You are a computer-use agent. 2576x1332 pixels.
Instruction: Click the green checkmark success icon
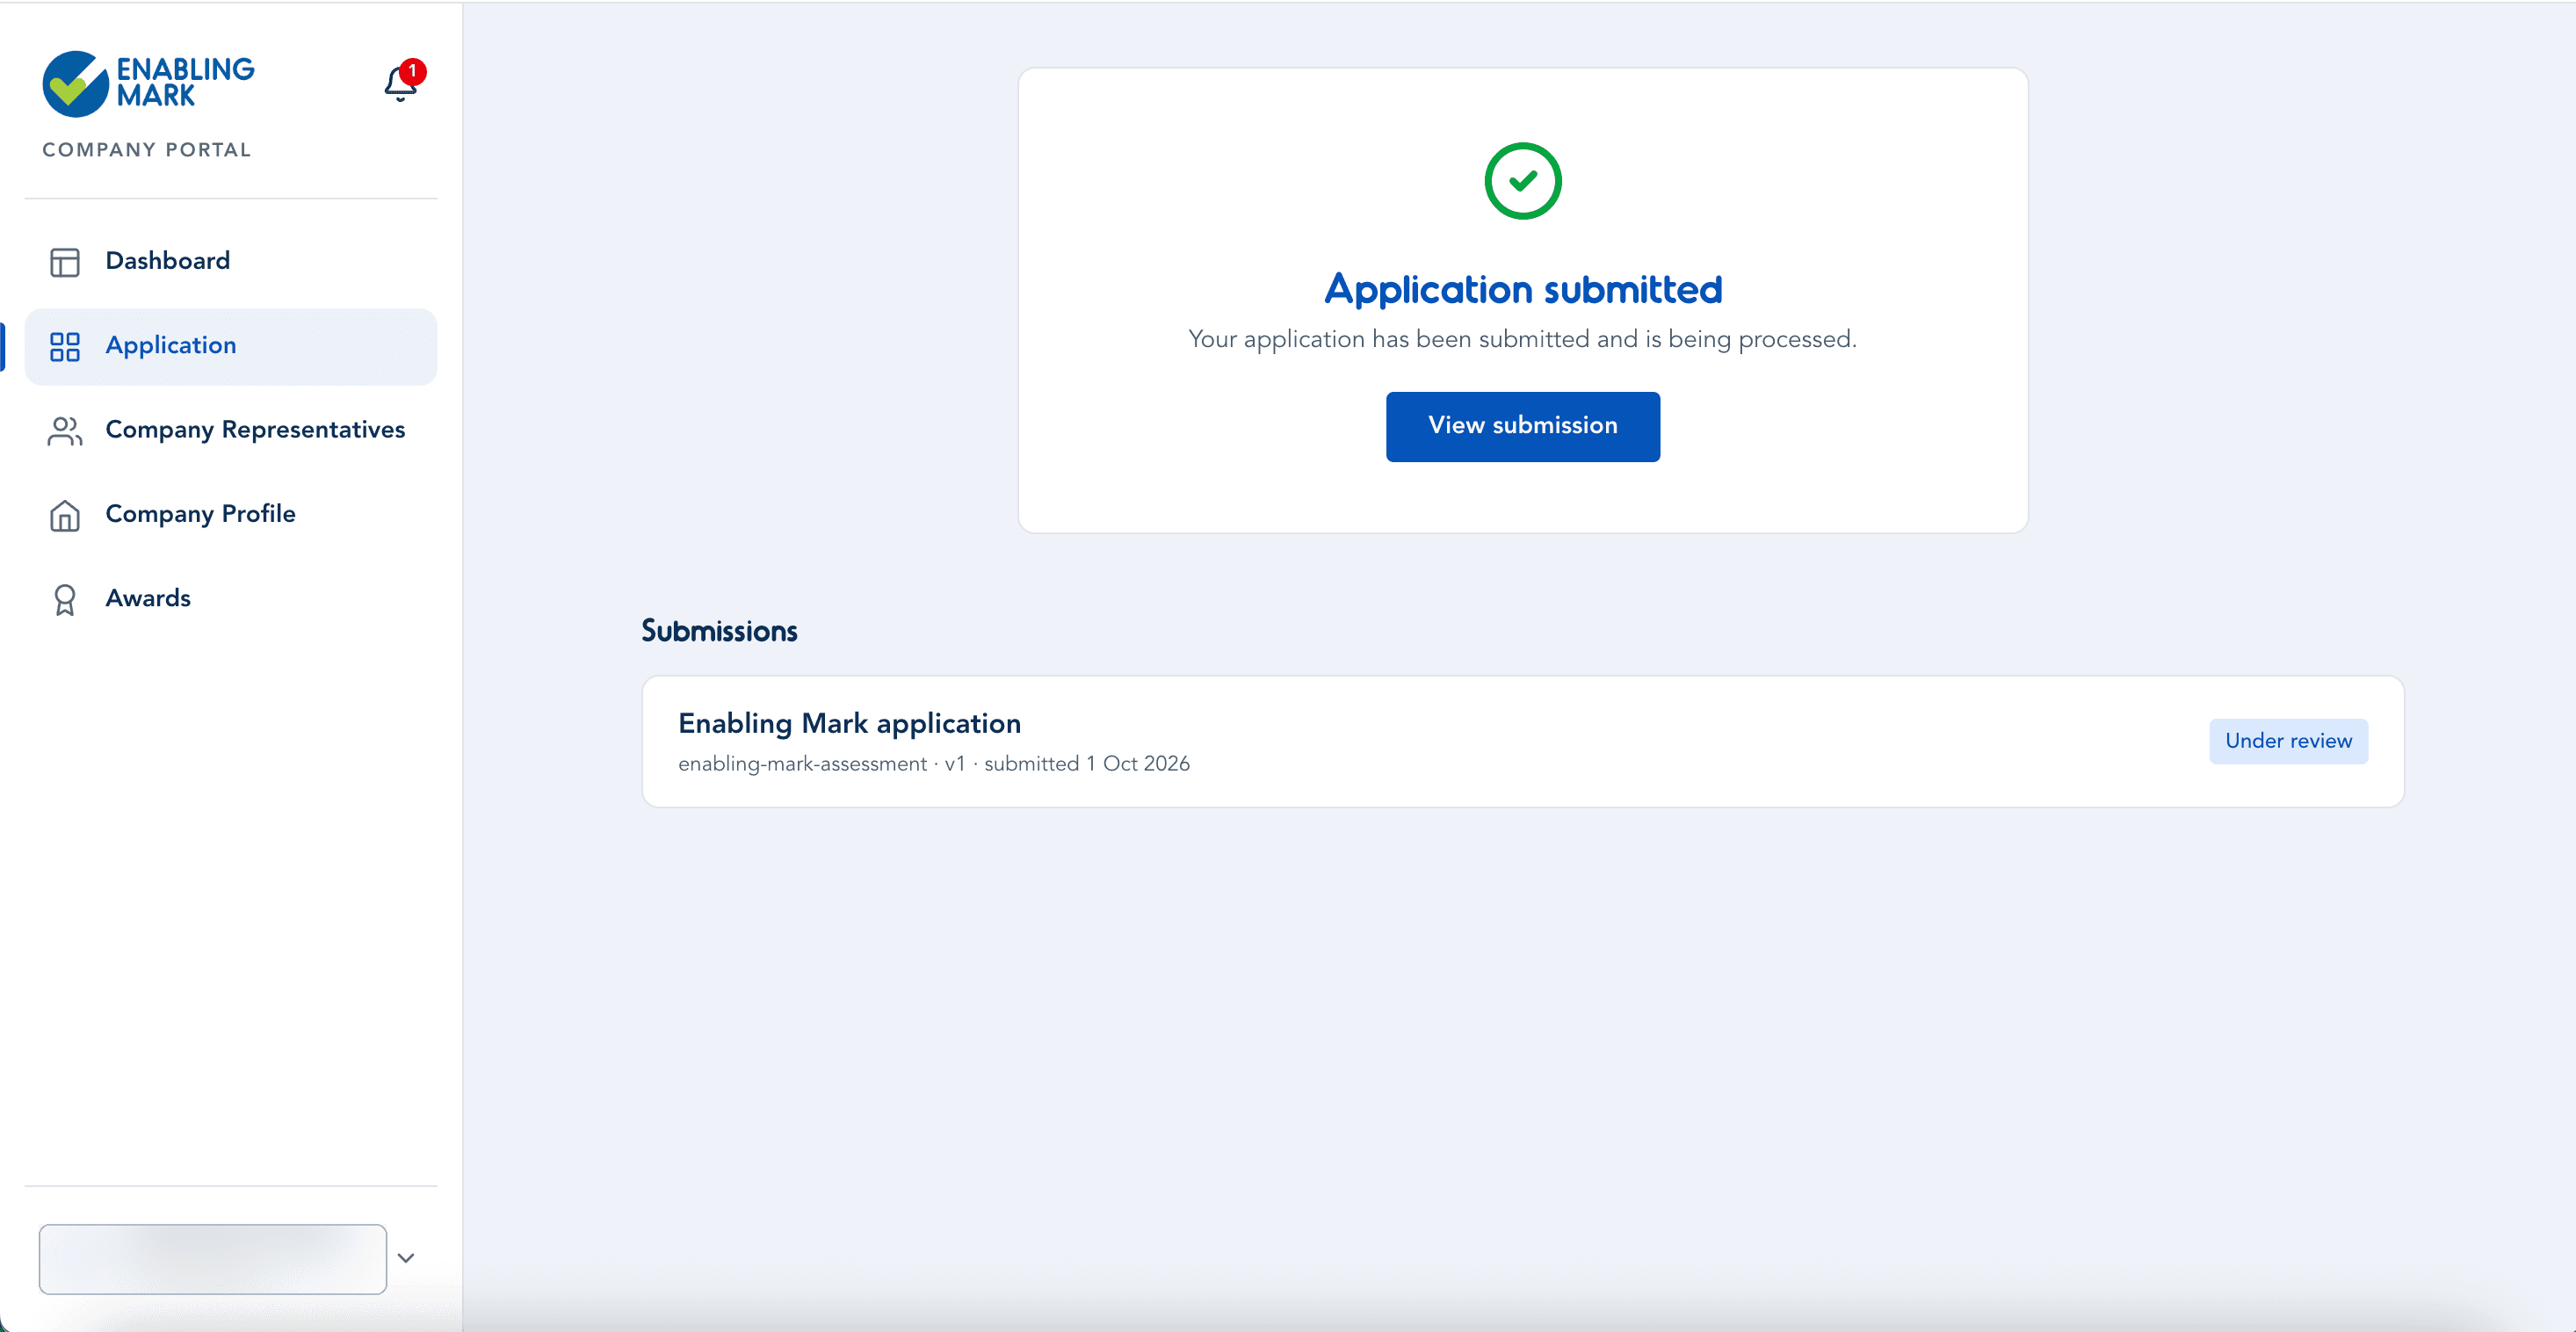click(1523, 181)
